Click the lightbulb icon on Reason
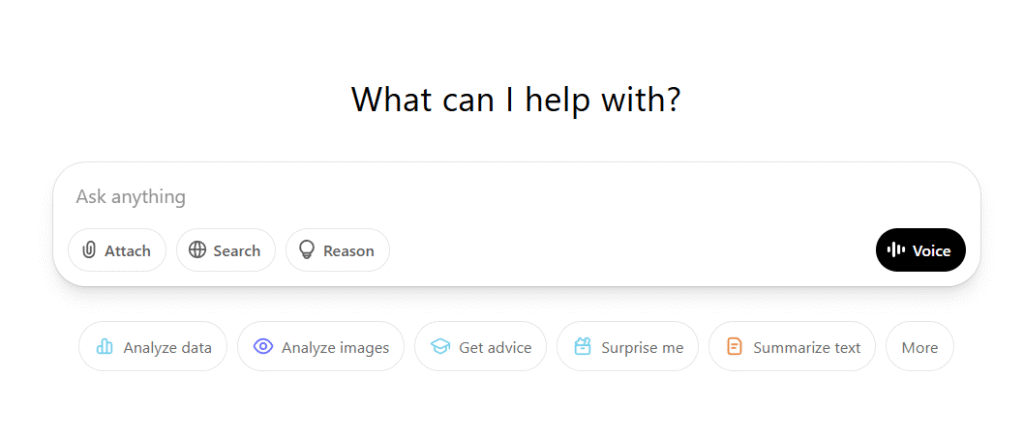Screen dimensions: 1024x437 [306, 250]
